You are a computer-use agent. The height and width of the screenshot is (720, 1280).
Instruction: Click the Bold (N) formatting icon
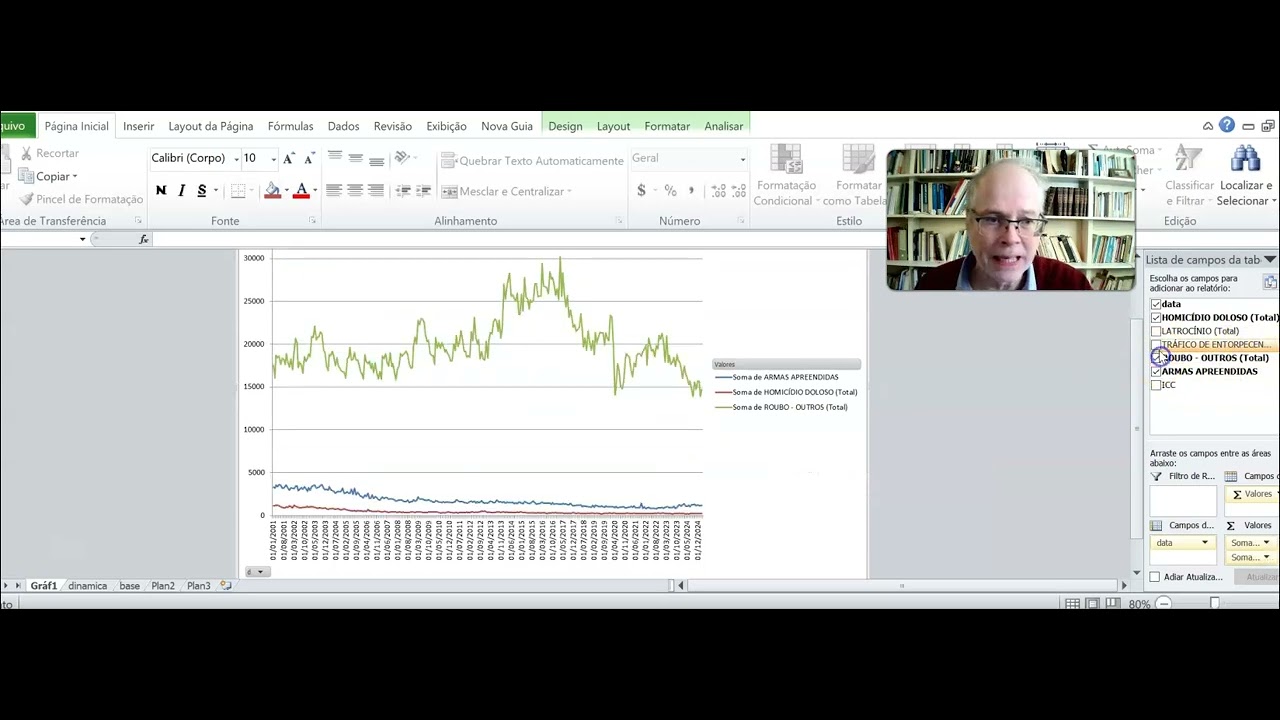coord(161,191)
